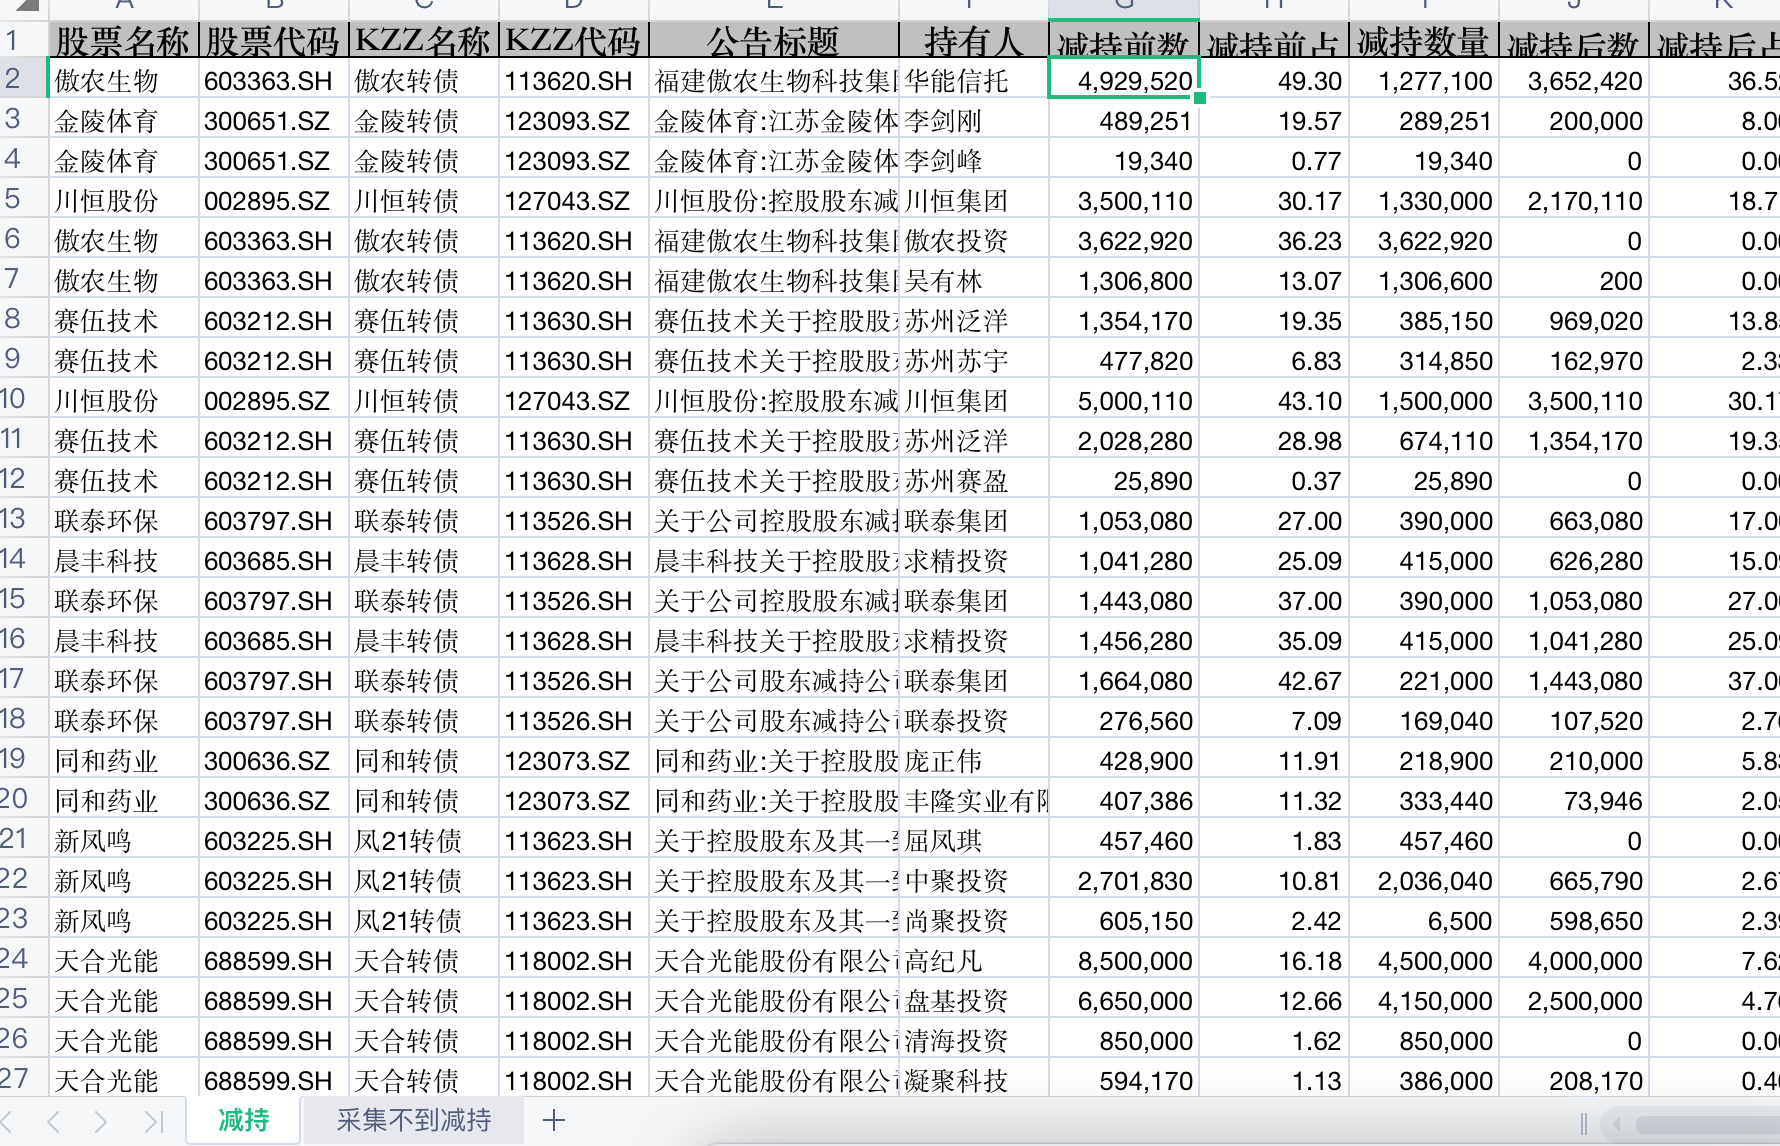Image resolution: width=1780 pixels, height=1146 pixels.
Task: Select the cell with value 5,000,110
Action: click(x=1123, y=400)
